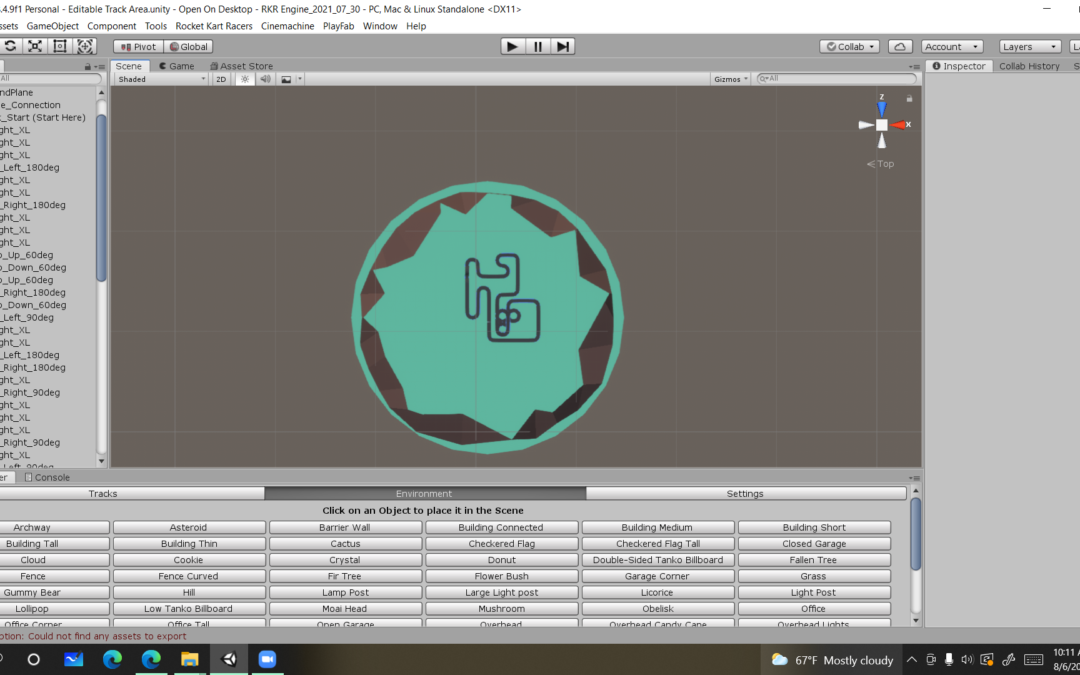This screenshot has height=675, width=1080.
Task: Toggle scene audio speaker icon
Action: (x=265, y=79)
